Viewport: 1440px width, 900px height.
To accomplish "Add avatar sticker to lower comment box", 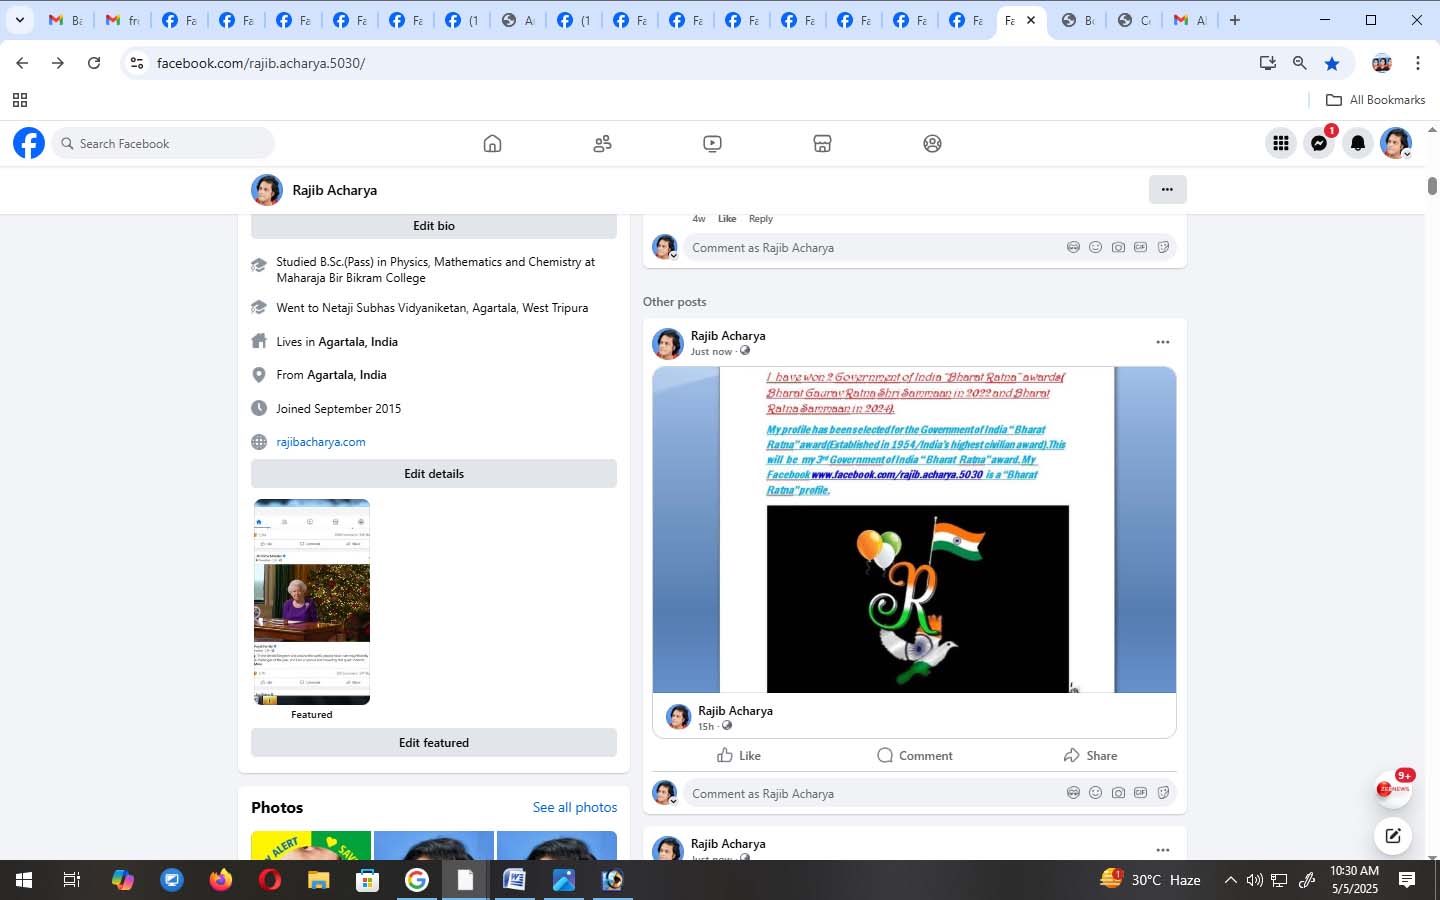I will [x=1073, y=793].
